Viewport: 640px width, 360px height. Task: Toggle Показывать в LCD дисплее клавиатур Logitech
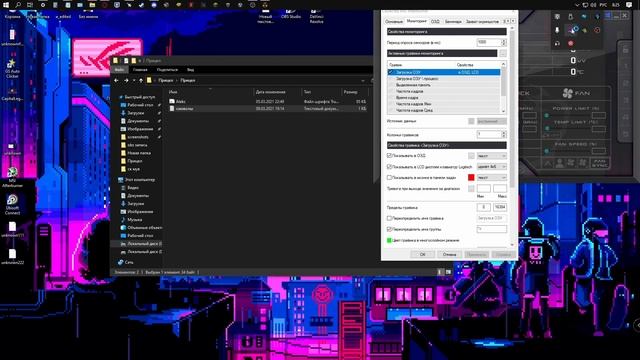(x=389, y=167)
